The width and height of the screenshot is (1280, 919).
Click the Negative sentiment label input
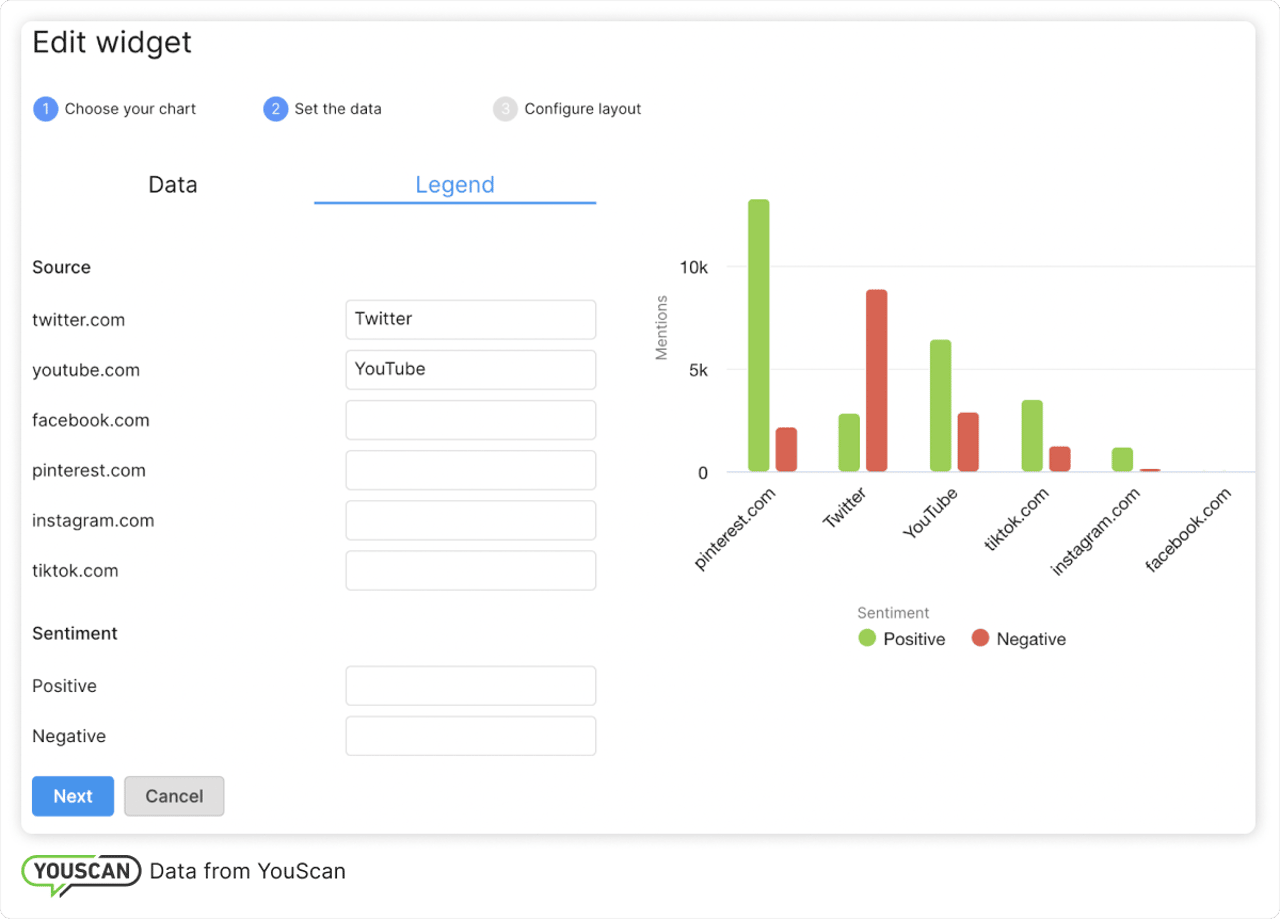(x=471, y=736)
